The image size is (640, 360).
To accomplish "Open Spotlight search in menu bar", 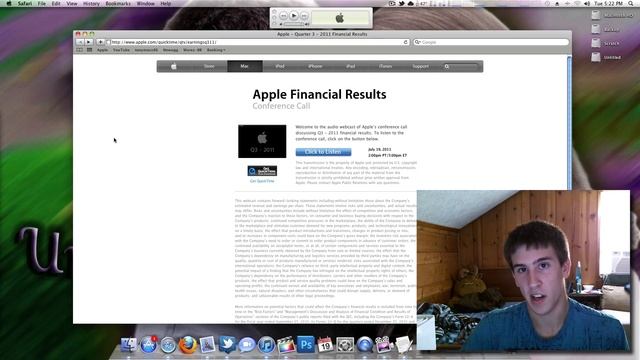I will tap(631, 3).
